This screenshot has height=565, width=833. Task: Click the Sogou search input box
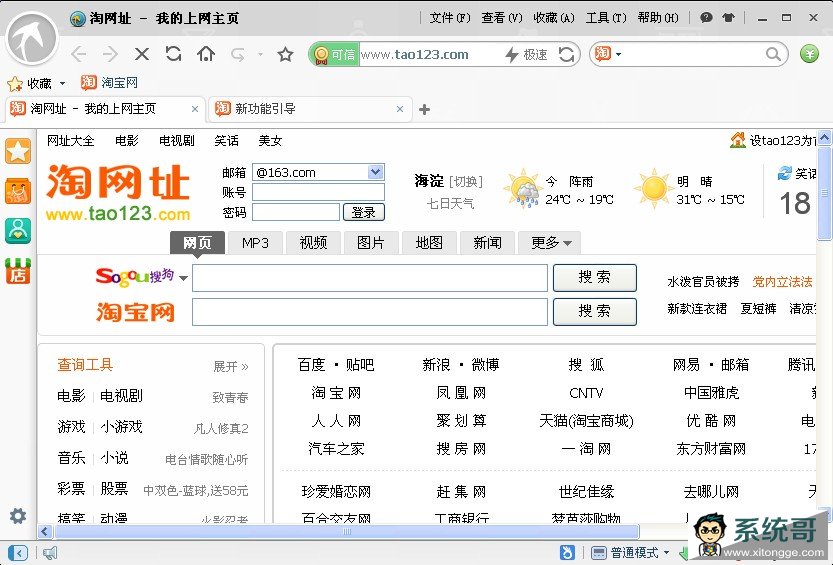[370, 278]
